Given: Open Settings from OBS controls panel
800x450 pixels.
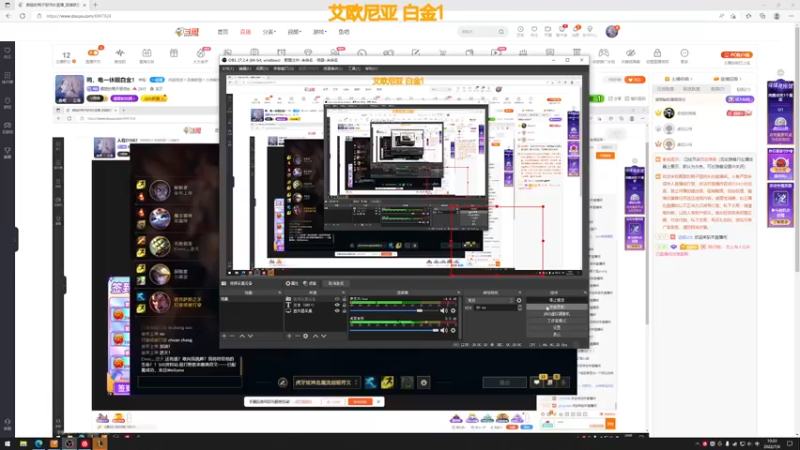Looking at the screenshot, I should click(x=556, y=327).
